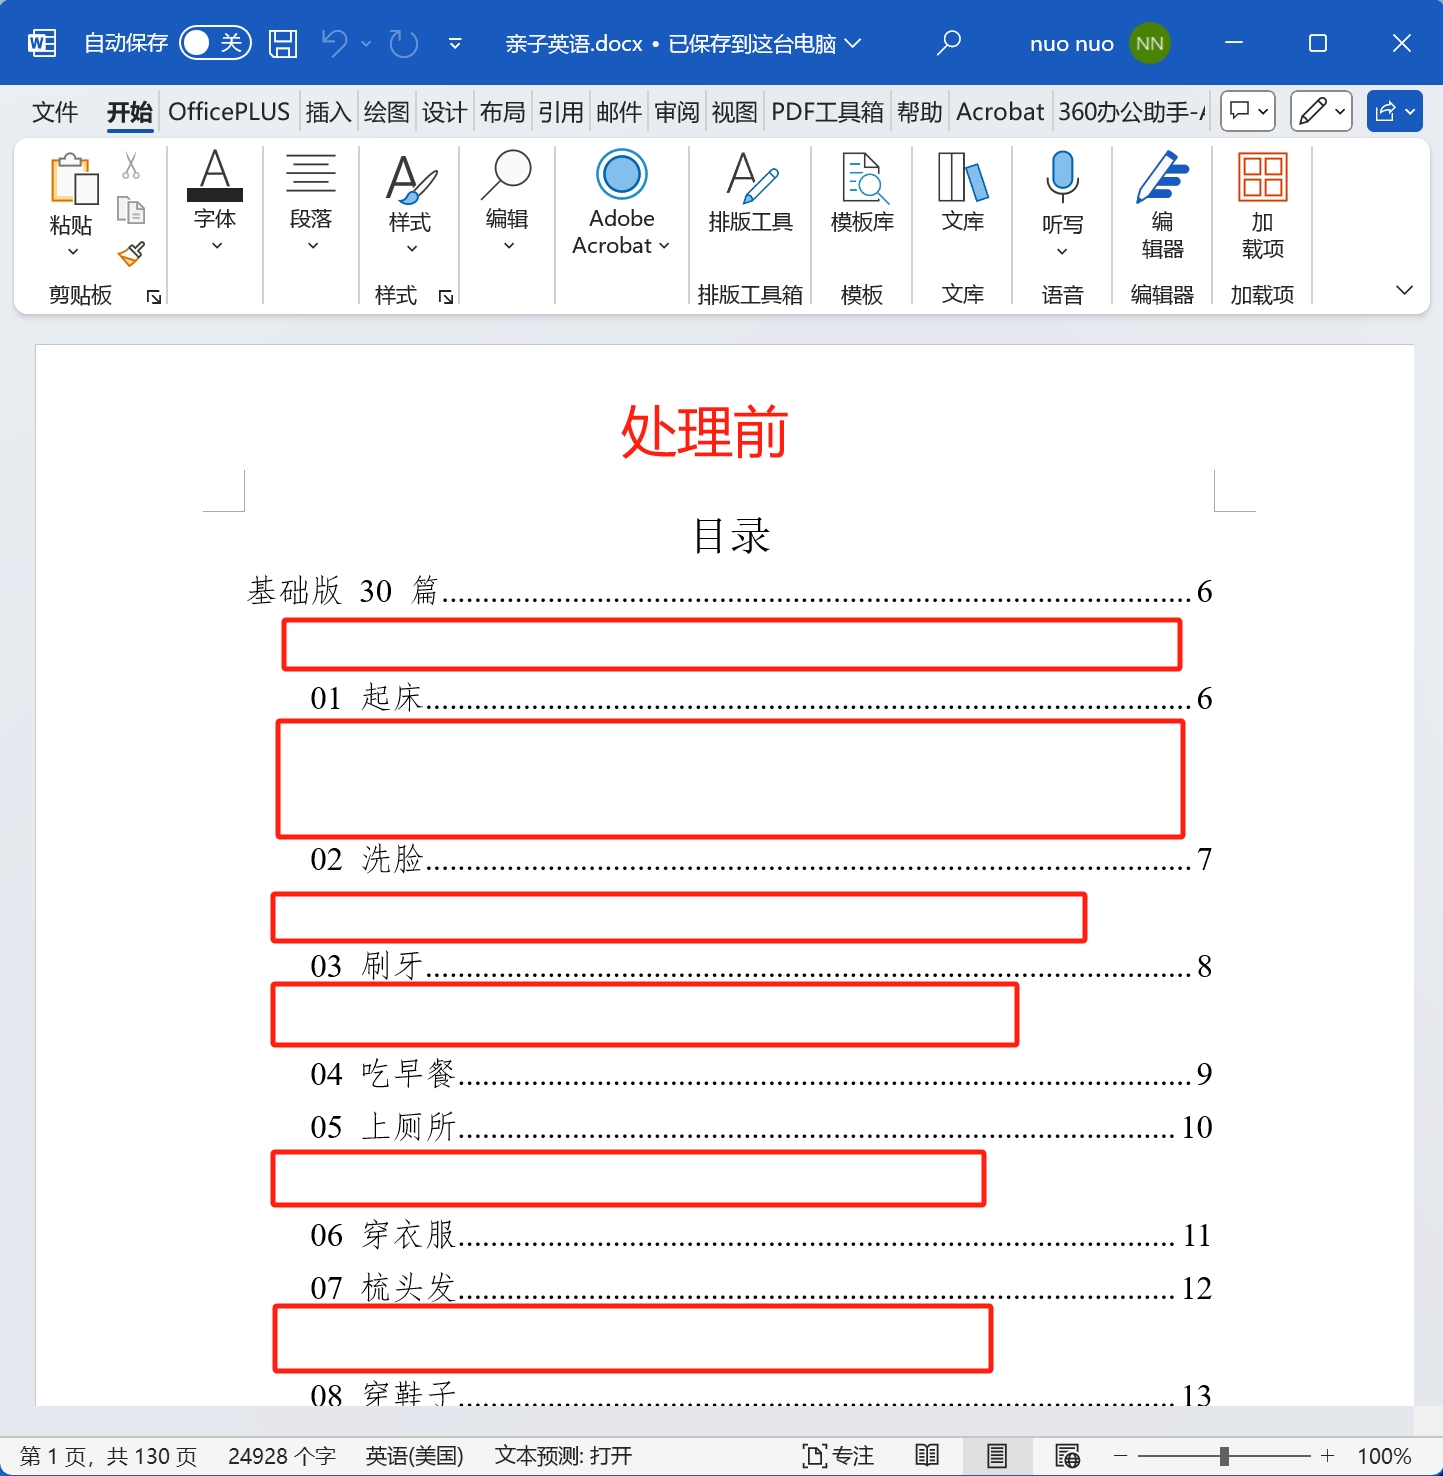Image resolution: width=1443 pixels, height=1476 pixels.
Task: Click the Word application logo
Action: (x=42, y=43)
